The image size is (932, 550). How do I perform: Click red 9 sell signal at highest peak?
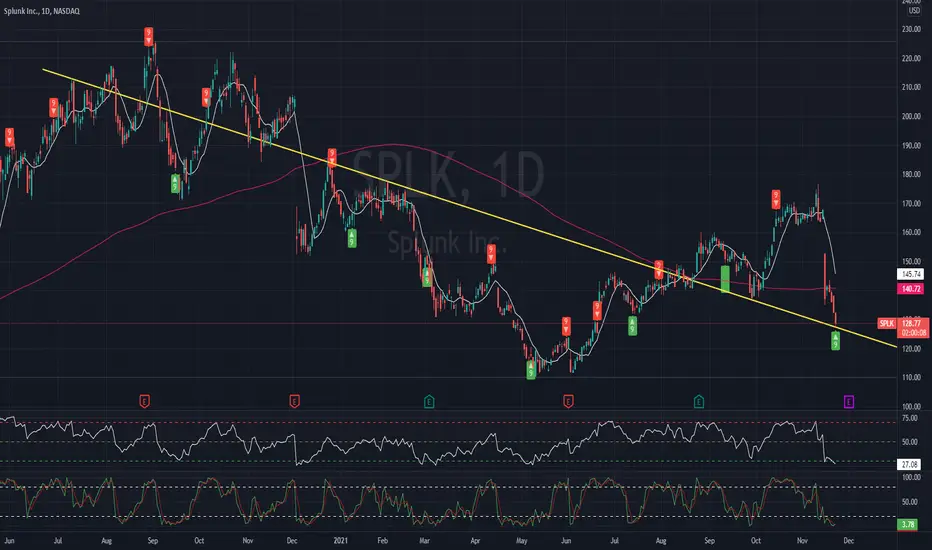coord(149,36)
